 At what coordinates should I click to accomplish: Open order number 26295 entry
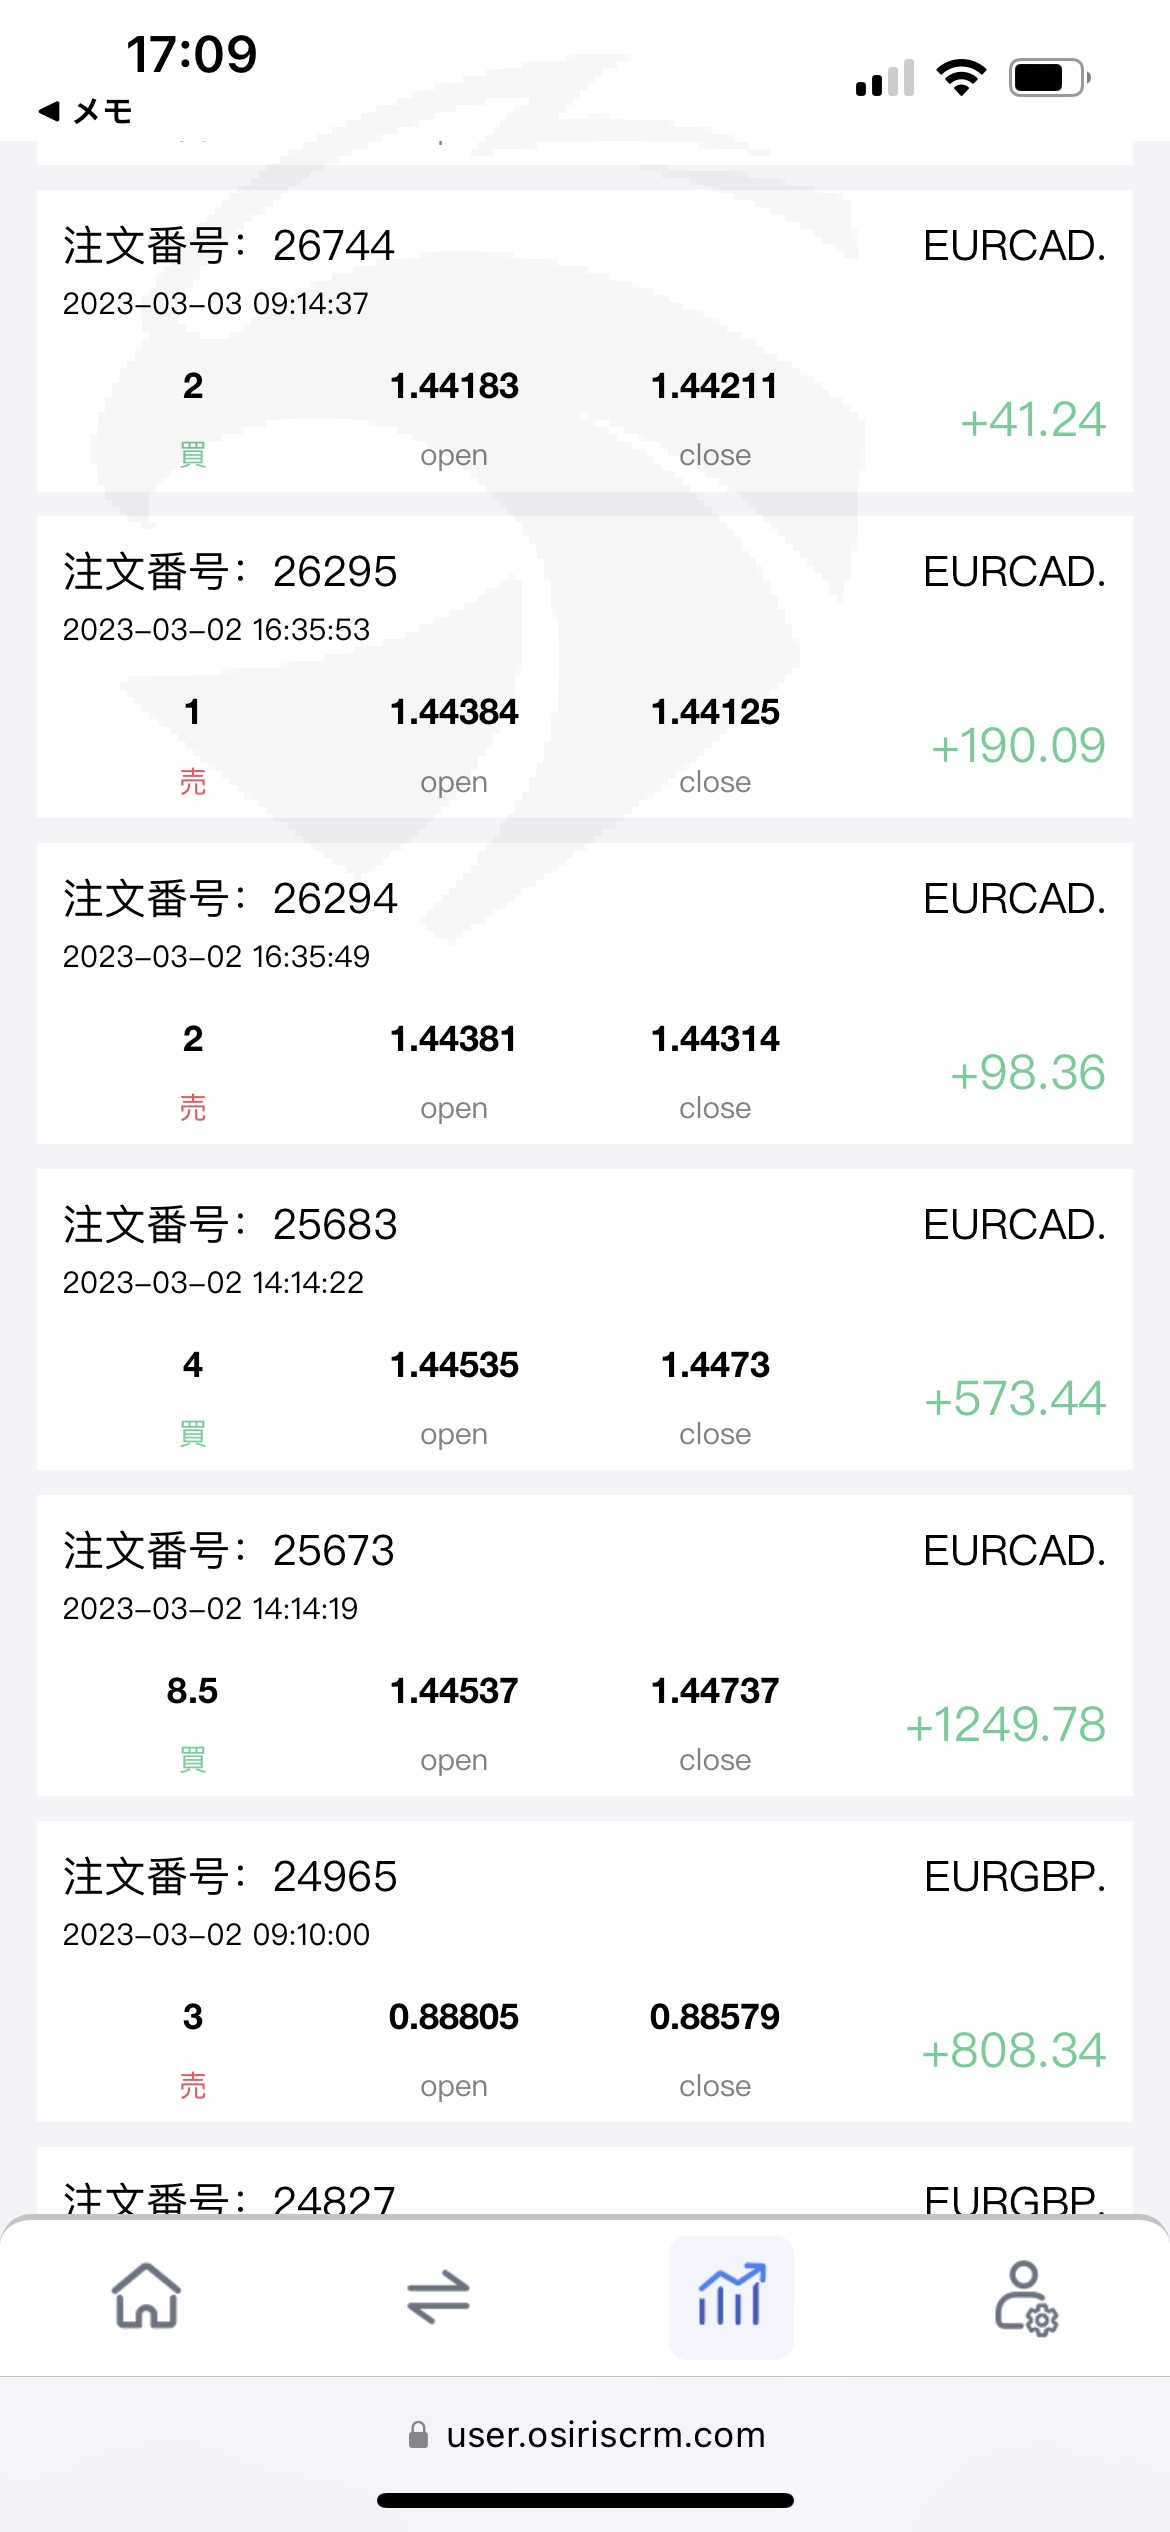230,572
